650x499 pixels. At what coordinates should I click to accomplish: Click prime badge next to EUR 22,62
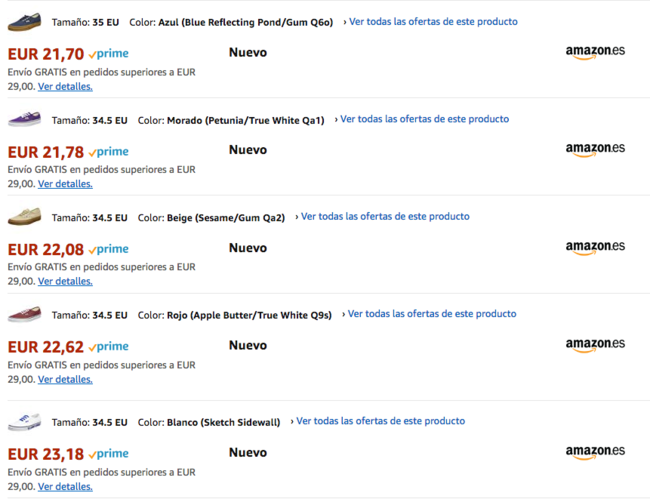pyautogui.click(x=109, y=346)
